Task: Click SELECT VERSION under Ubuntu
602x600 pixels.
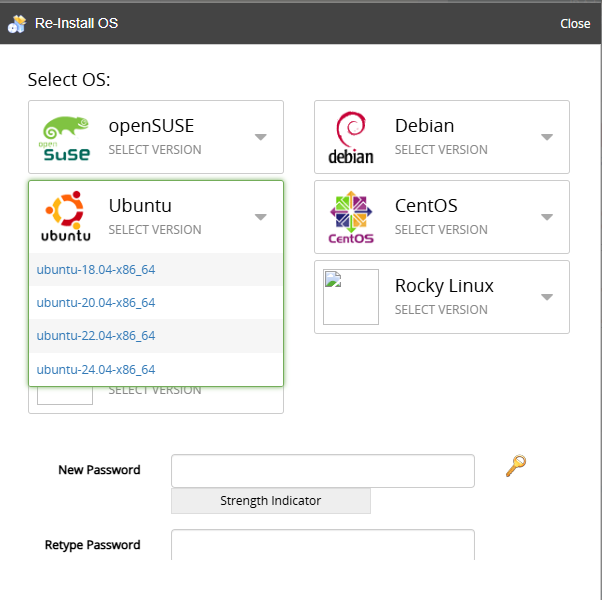Action: point(155,230)
